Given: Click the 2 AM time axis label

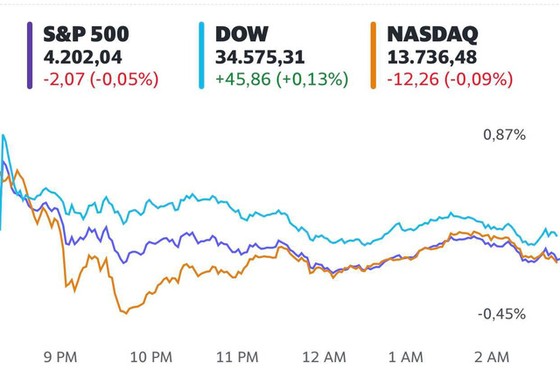Looking at the screenshot, I should 492,357.
